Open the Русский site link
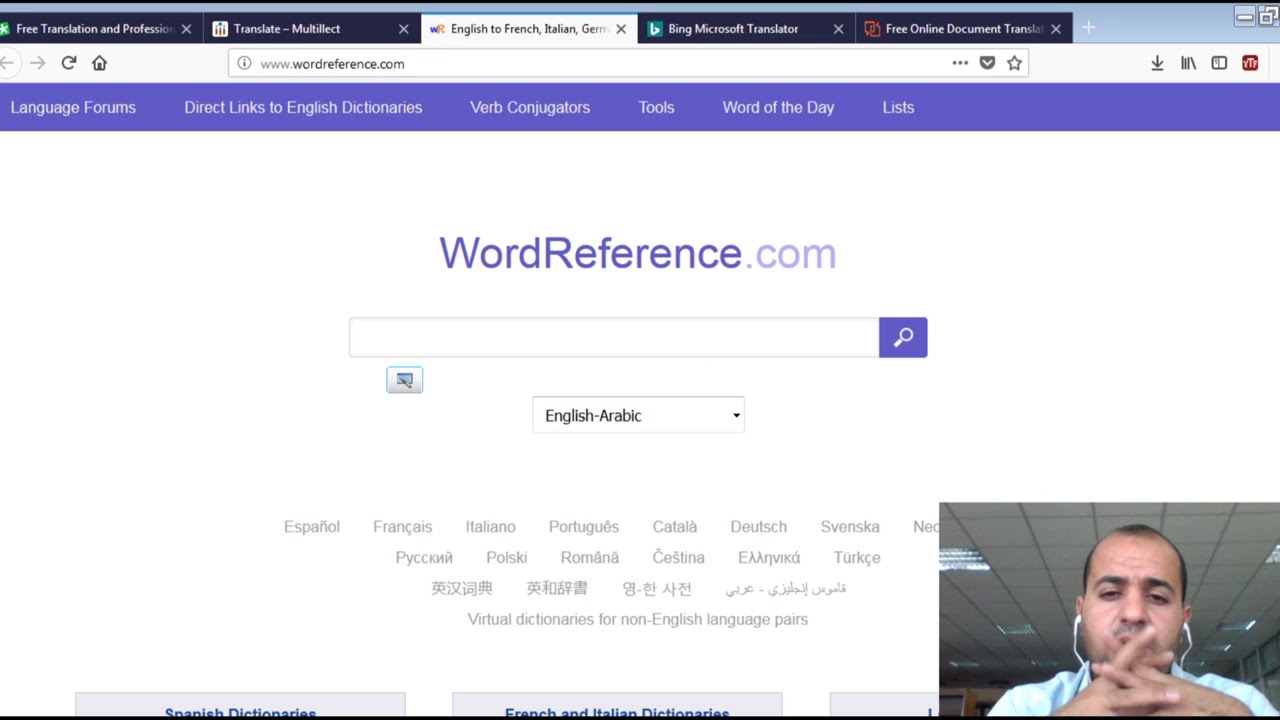 click(424, 558)
